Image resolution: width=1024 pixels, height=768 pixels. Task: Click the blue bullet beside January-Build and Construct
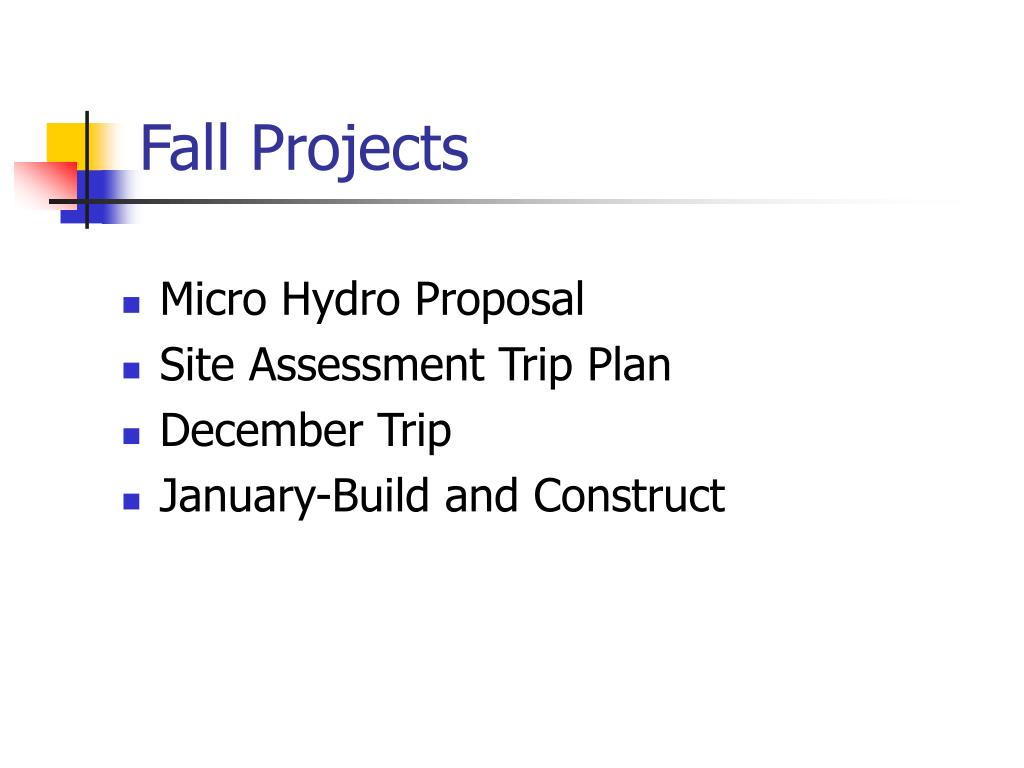[131, 501]
